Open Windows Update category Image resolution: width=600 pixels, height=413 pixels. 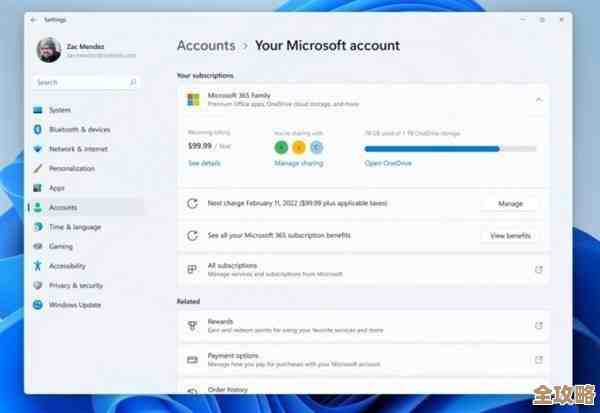[x=86, y=305]
